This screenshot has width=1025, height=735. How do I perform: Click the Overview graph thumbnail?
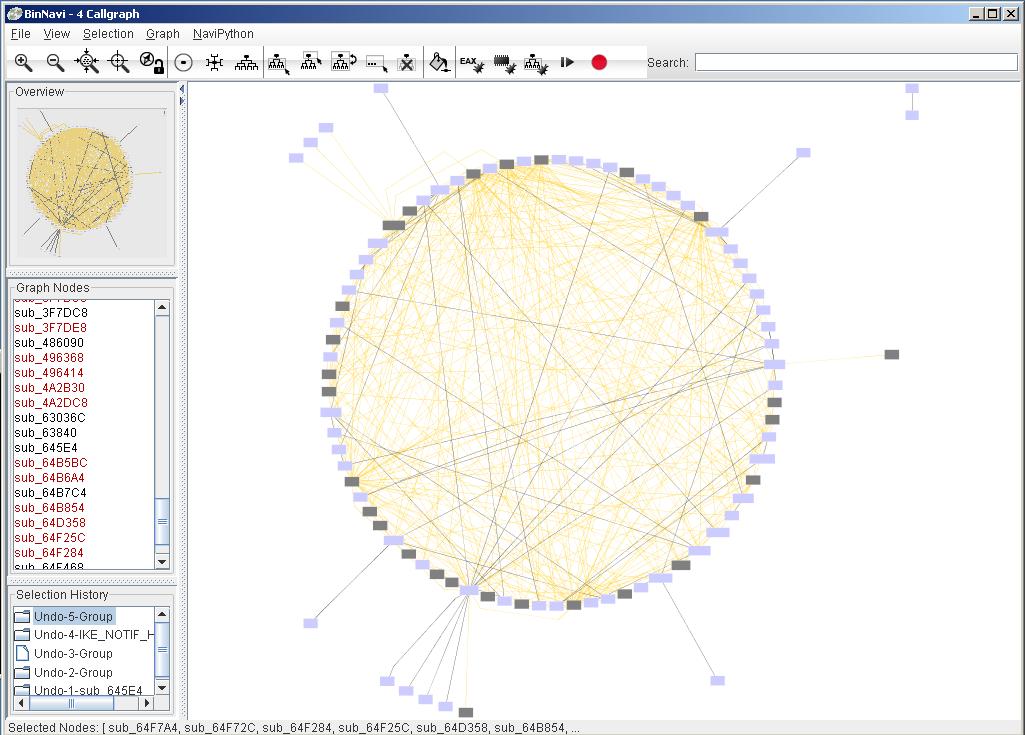91,182
